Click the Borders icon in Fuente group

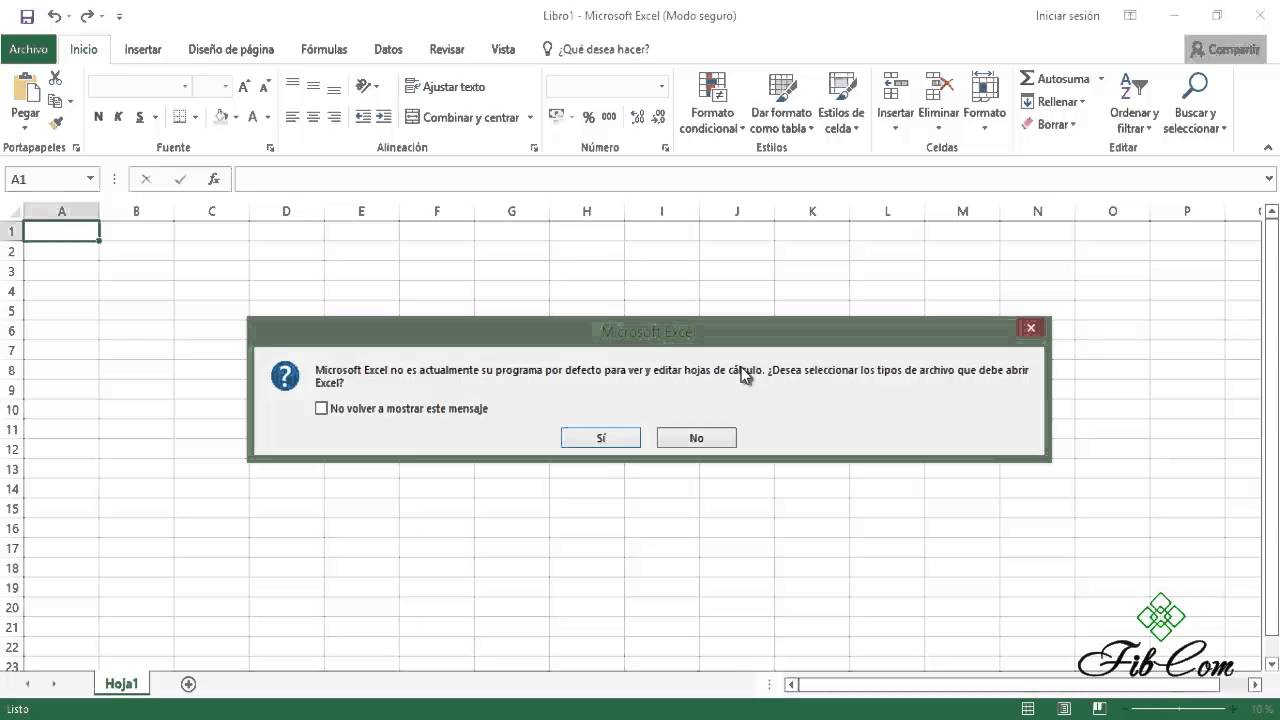[180, 117]
